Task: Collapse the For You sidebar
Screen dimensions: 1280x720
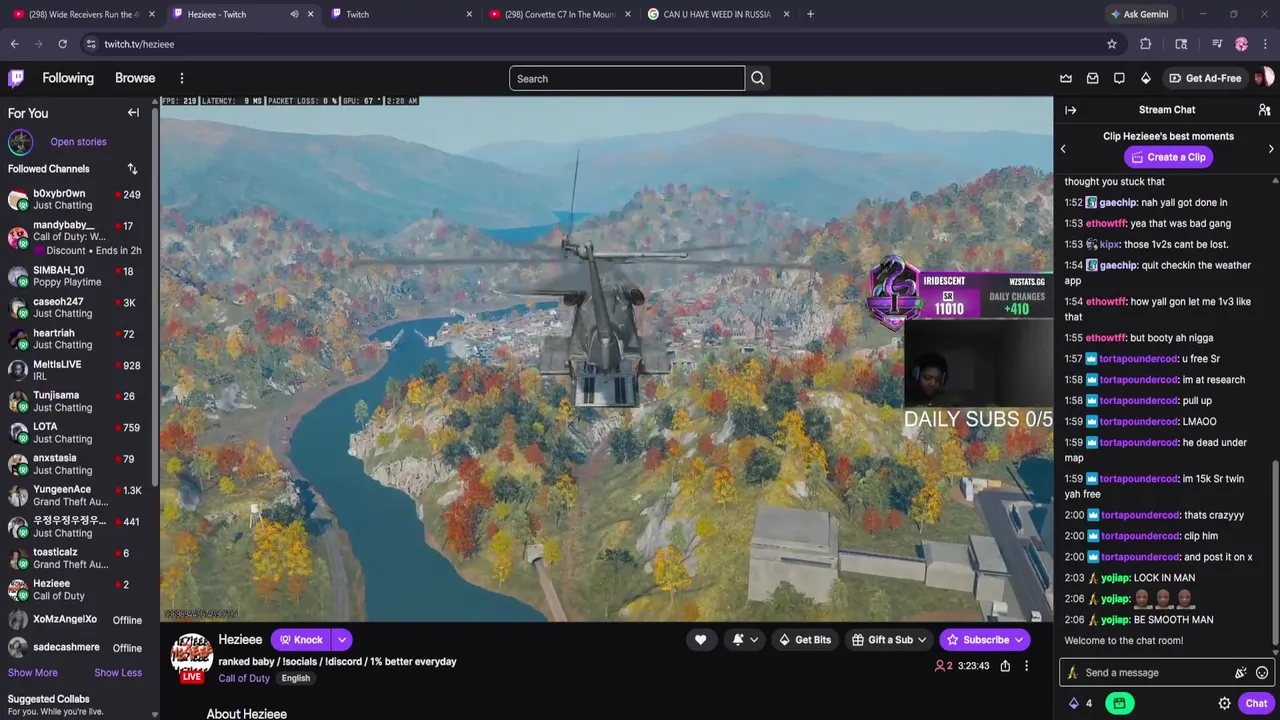Action: (133, 113)
